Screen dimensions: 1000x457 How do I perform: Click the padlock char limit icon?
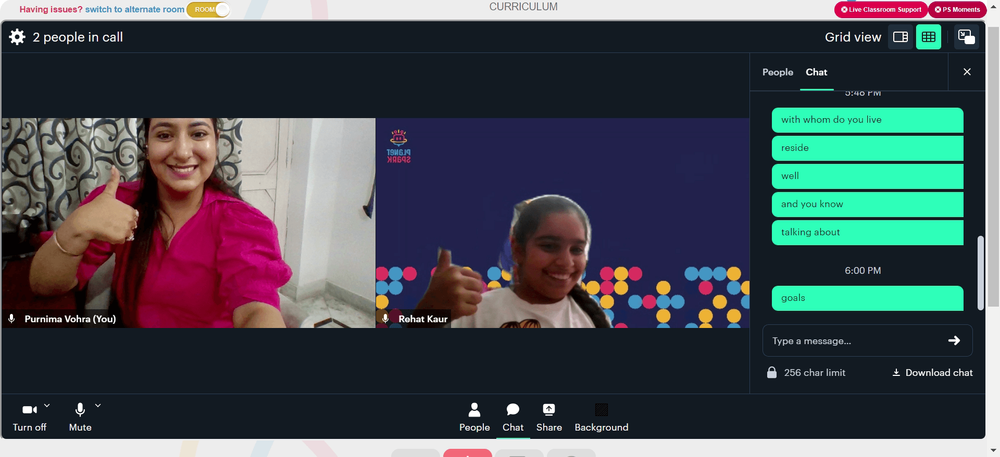pyautogui.click(x=772, y=372)
